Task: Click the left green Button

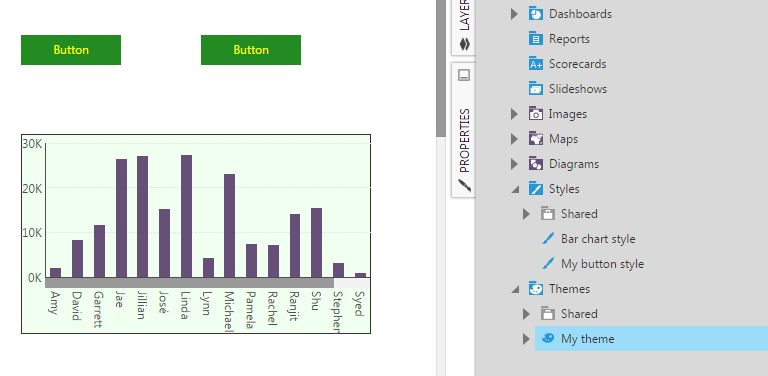Action: pos(71,50)
